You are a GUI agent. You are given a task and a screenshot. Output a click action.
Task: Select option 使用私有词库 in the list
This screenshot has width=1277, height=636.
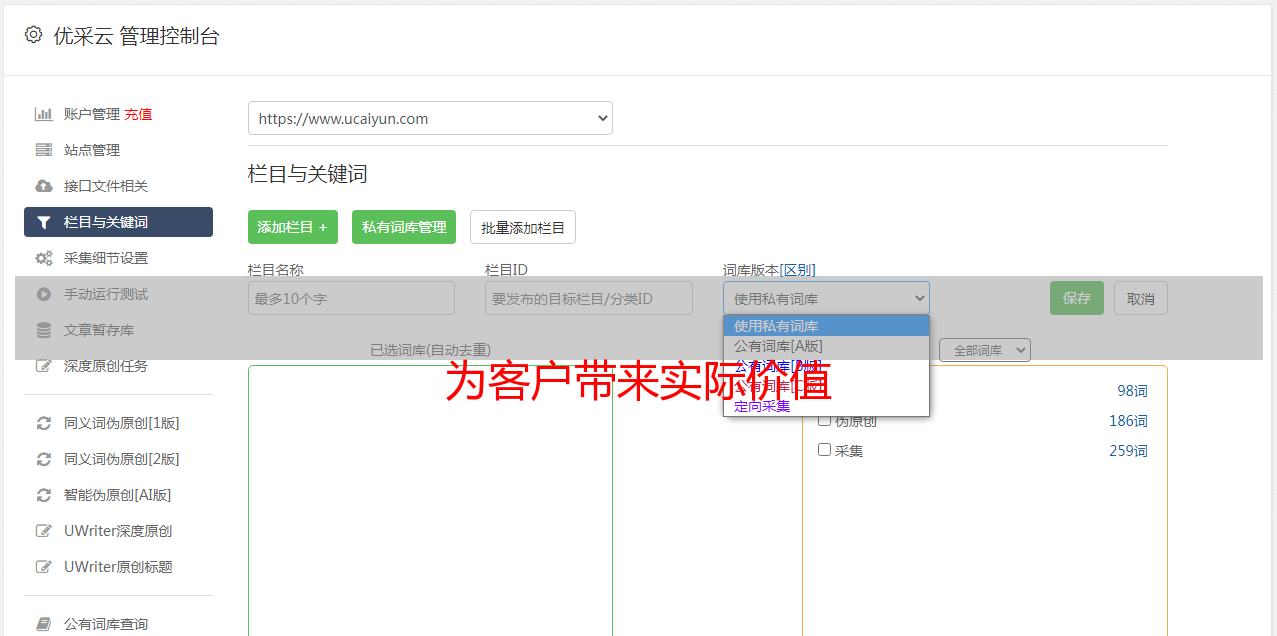pos(826,326)
